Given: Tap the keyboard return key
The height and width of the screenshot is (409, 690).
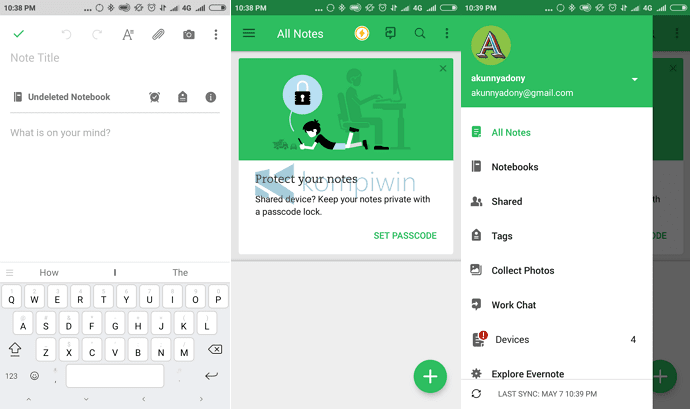Looking at the screenshot, I should [211, 376].
